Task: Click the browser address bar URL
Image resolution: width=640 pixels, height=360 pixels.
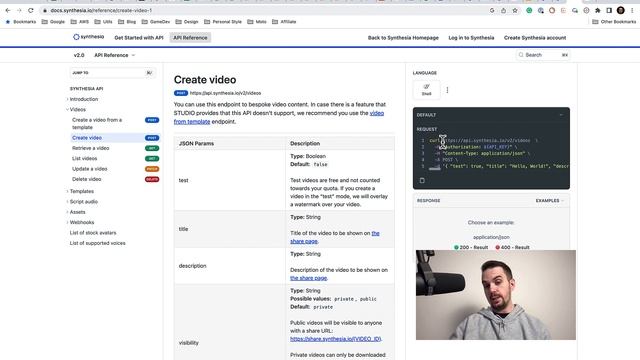Action: 101,10
